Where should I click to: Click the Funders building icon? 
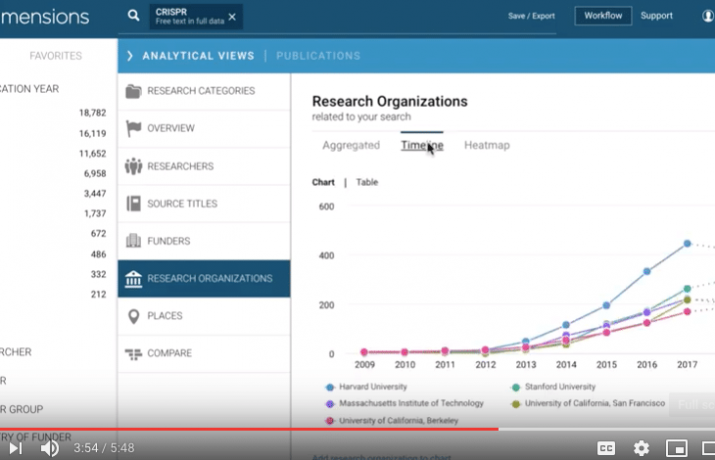[133, 241]
